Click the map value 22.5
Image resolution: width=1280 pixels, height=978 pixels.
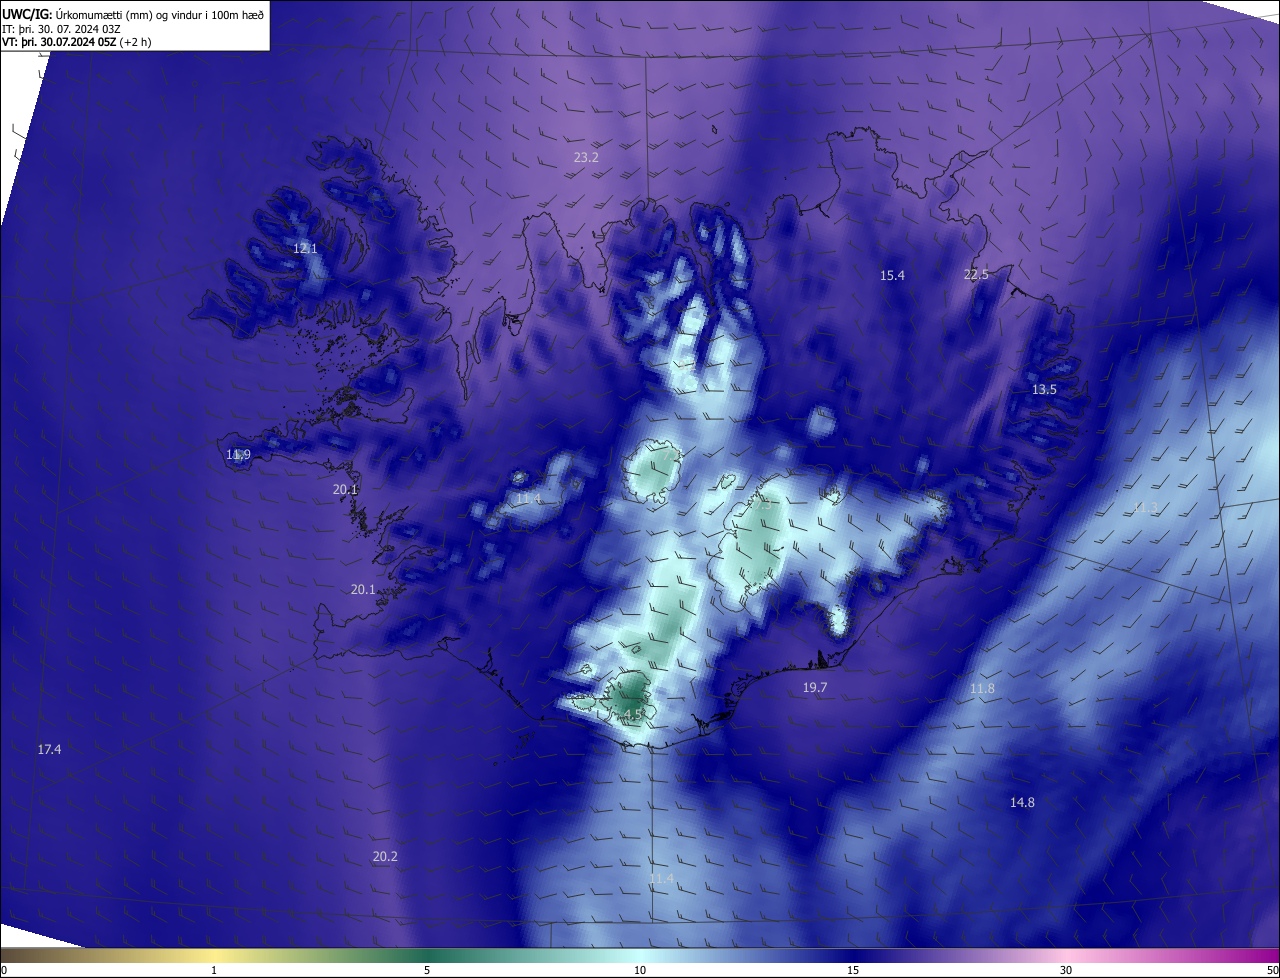click(976, 275)
